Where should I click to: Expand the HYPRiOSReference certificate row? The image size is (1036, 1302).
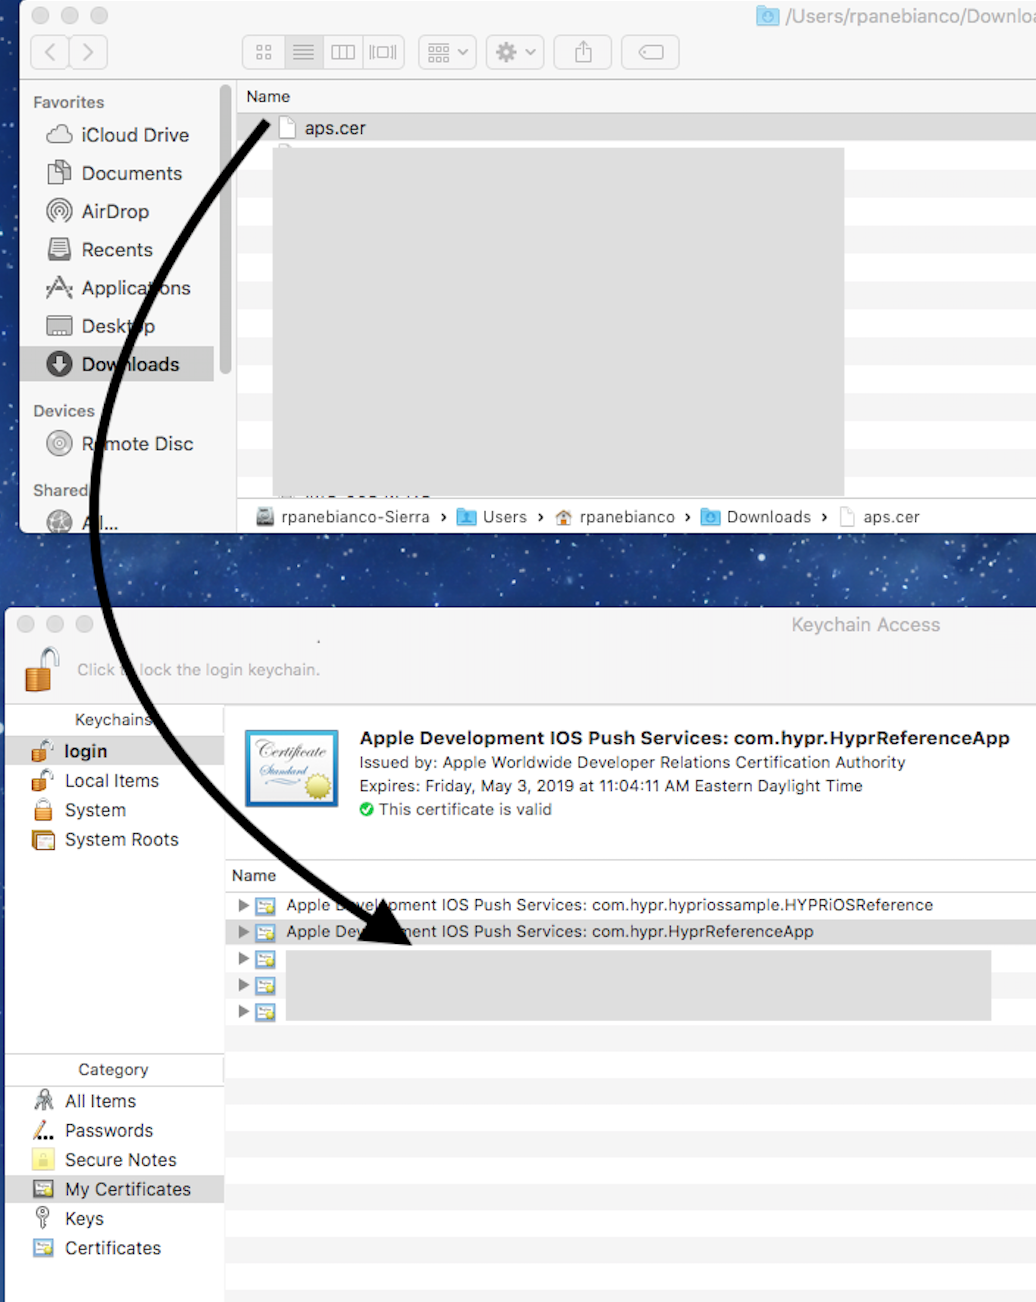click(243, 905)
